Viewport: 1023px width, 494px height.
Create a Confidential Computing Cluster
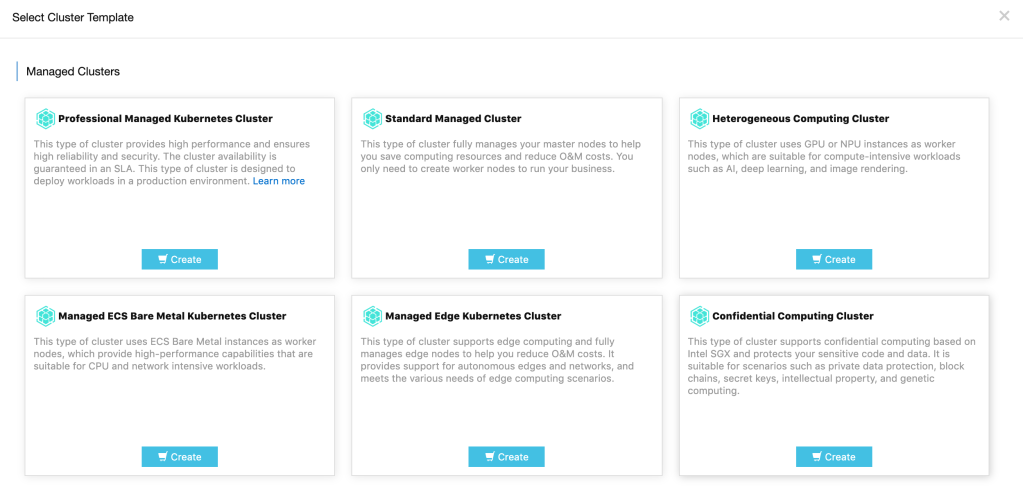coord(833,457)
